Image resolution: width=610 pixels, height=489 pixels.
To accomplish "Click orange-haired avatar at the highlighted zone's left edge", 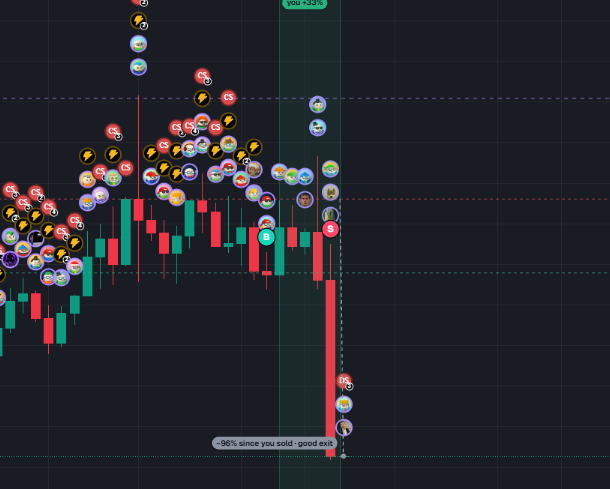I will [279, 172].
